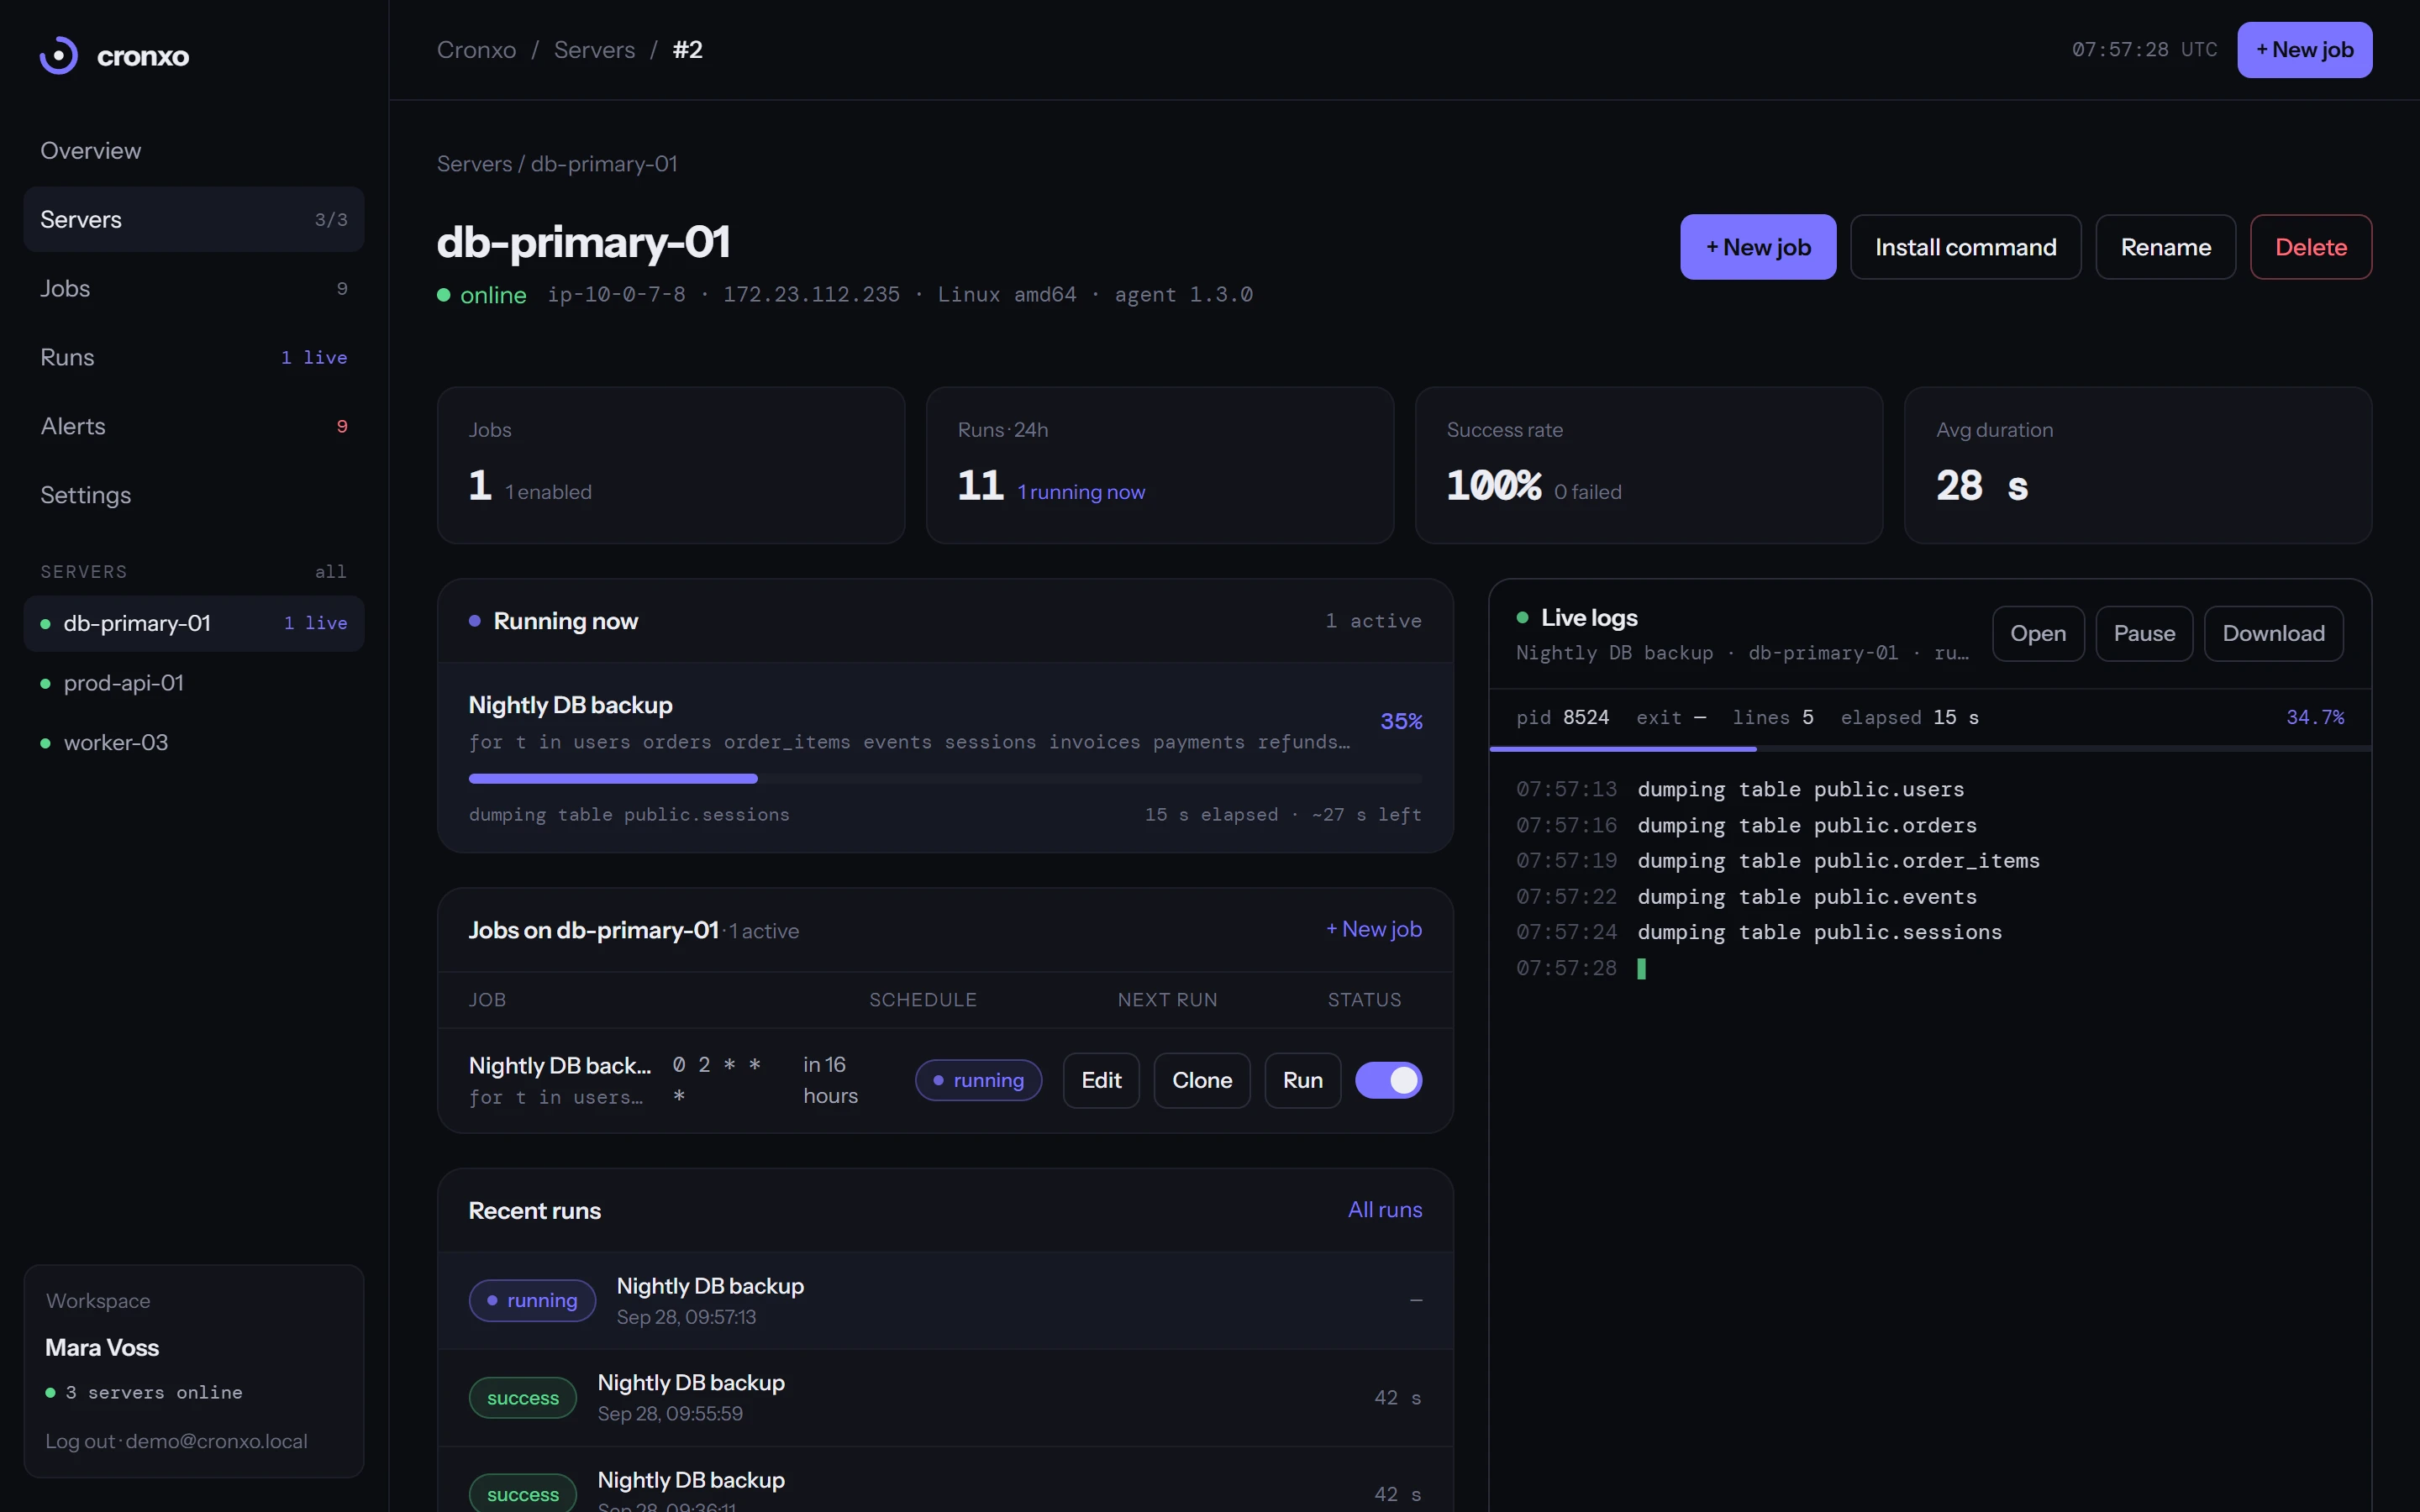The height and width of the screenshot is (1512, 2420).
Task: Click the Cronxo breadcrumb in the top bar
Action: [476, 50]
